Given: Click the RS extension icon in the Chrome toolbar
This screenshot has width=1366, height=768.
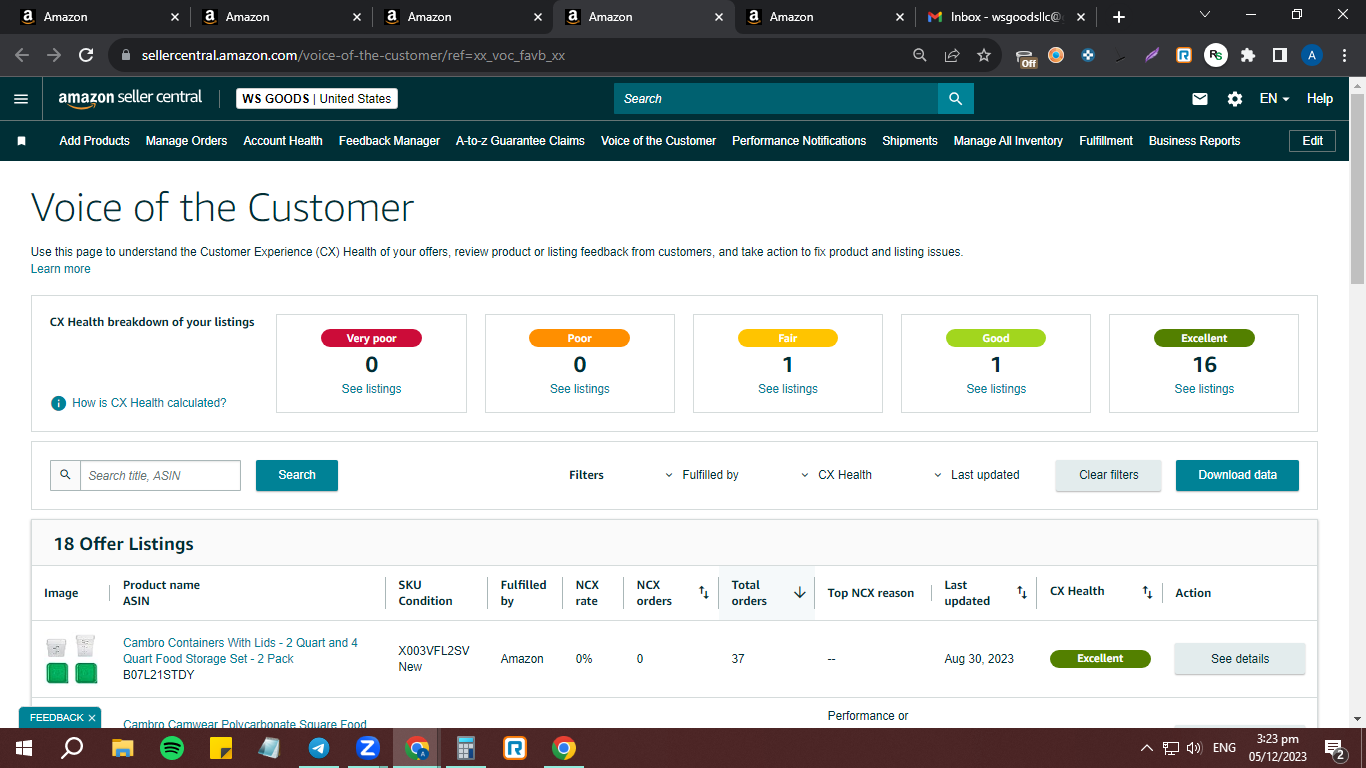Looking at the screenshot, I should (1216, 55).
